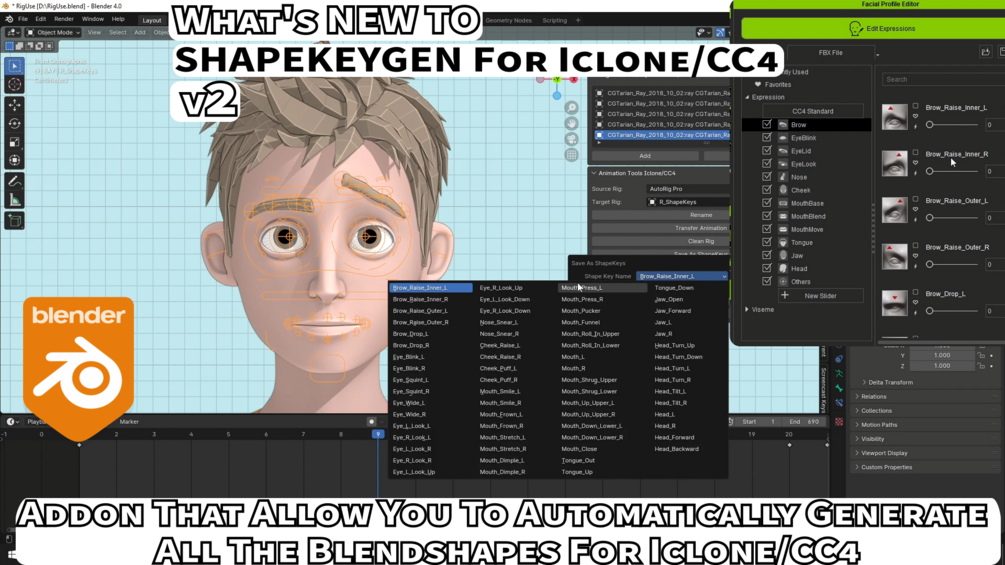Click the Rename button
The width and height of the screenshot is (1005, 565).
(x=660, y=215)
